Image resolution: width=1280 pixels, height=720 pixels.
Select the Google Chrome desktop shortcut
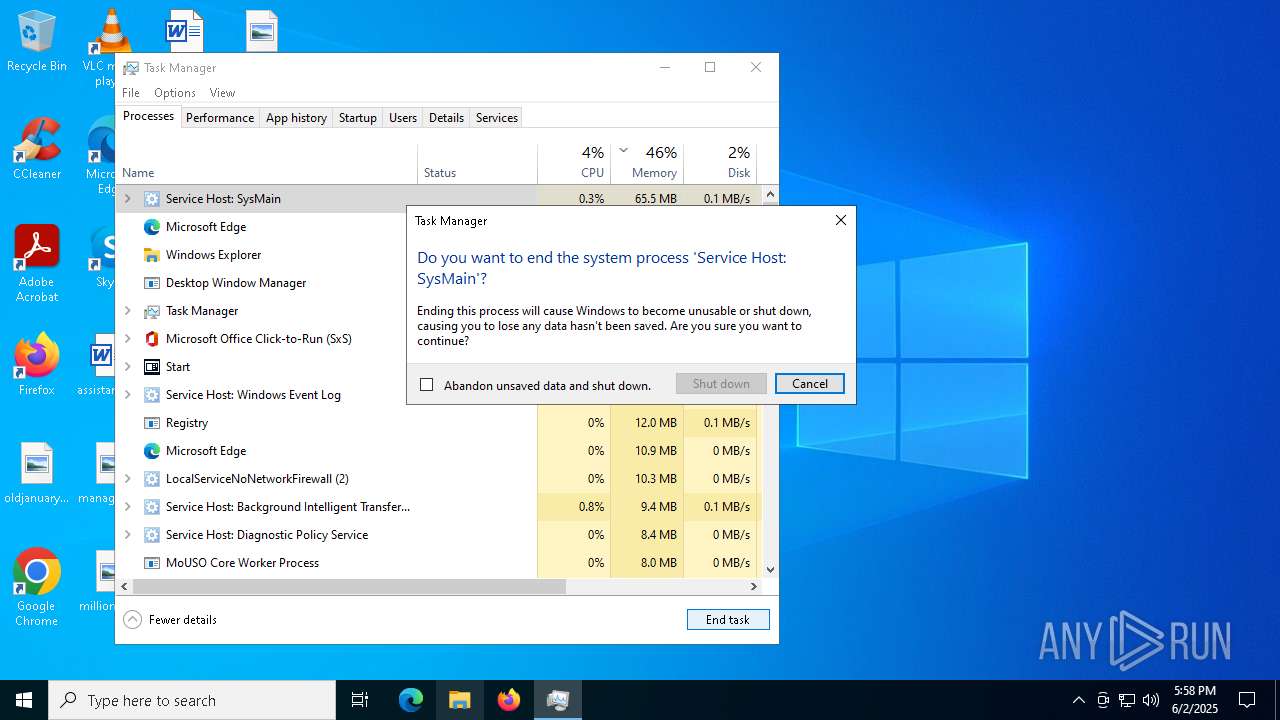pos(37,587)
